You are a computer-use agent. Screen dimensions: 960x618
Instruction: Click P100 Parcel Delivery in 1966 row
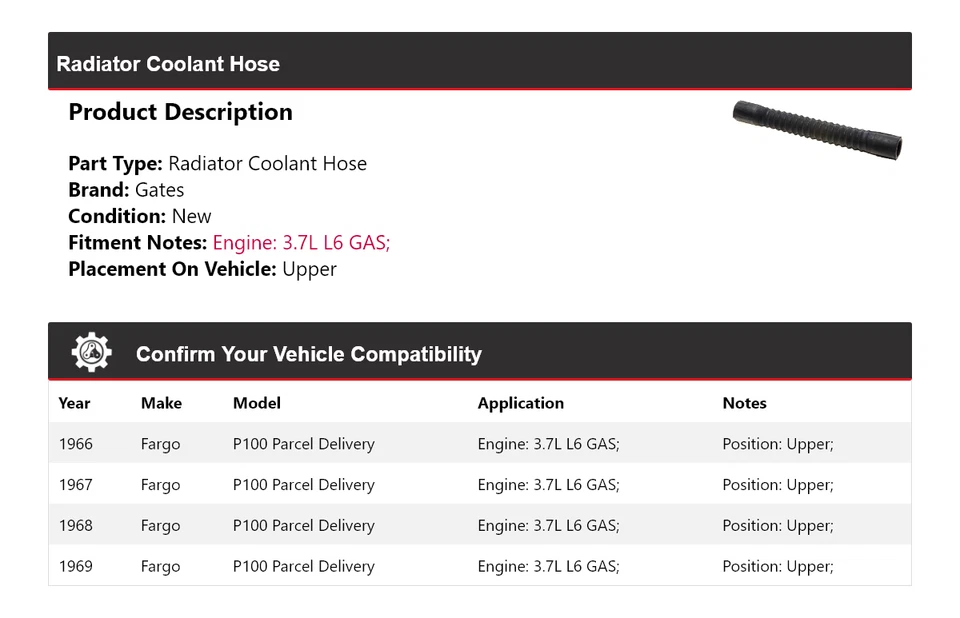coord(303,444)
